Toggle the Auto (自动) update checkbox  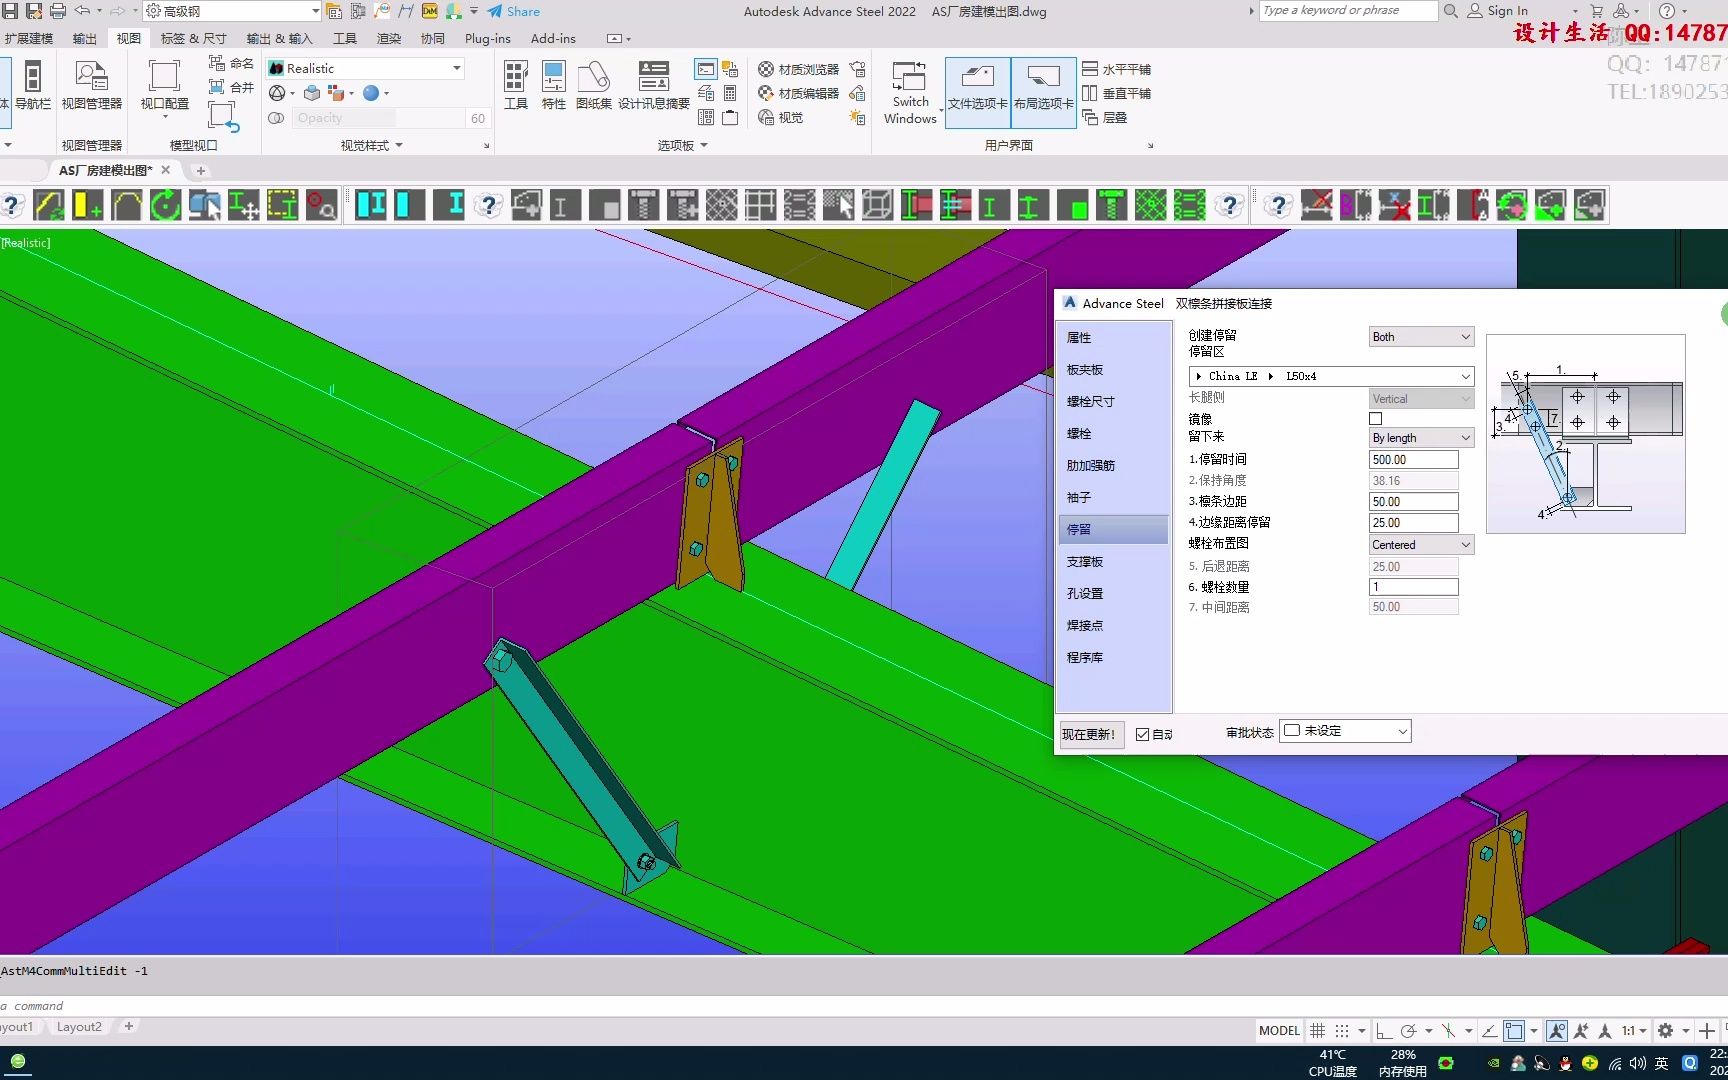[x=1143, y=735]
